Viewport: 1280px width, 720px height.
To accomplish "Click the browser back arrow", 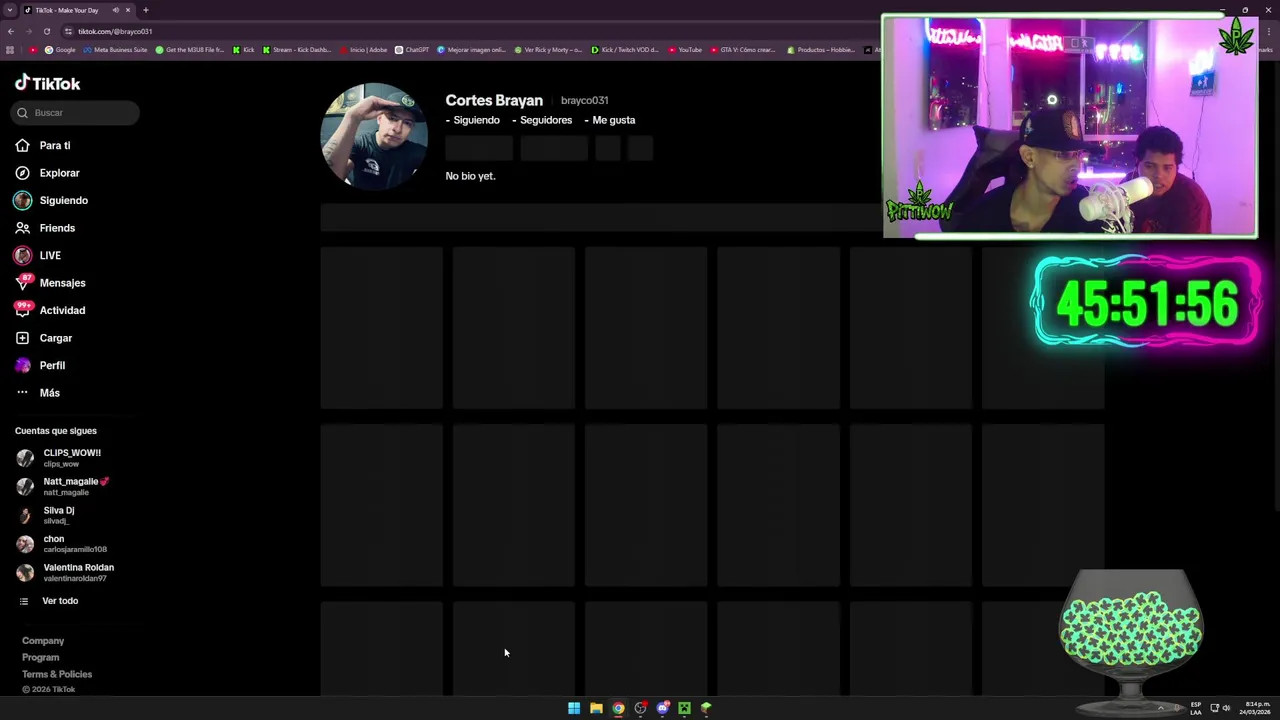I will (10, 31).
